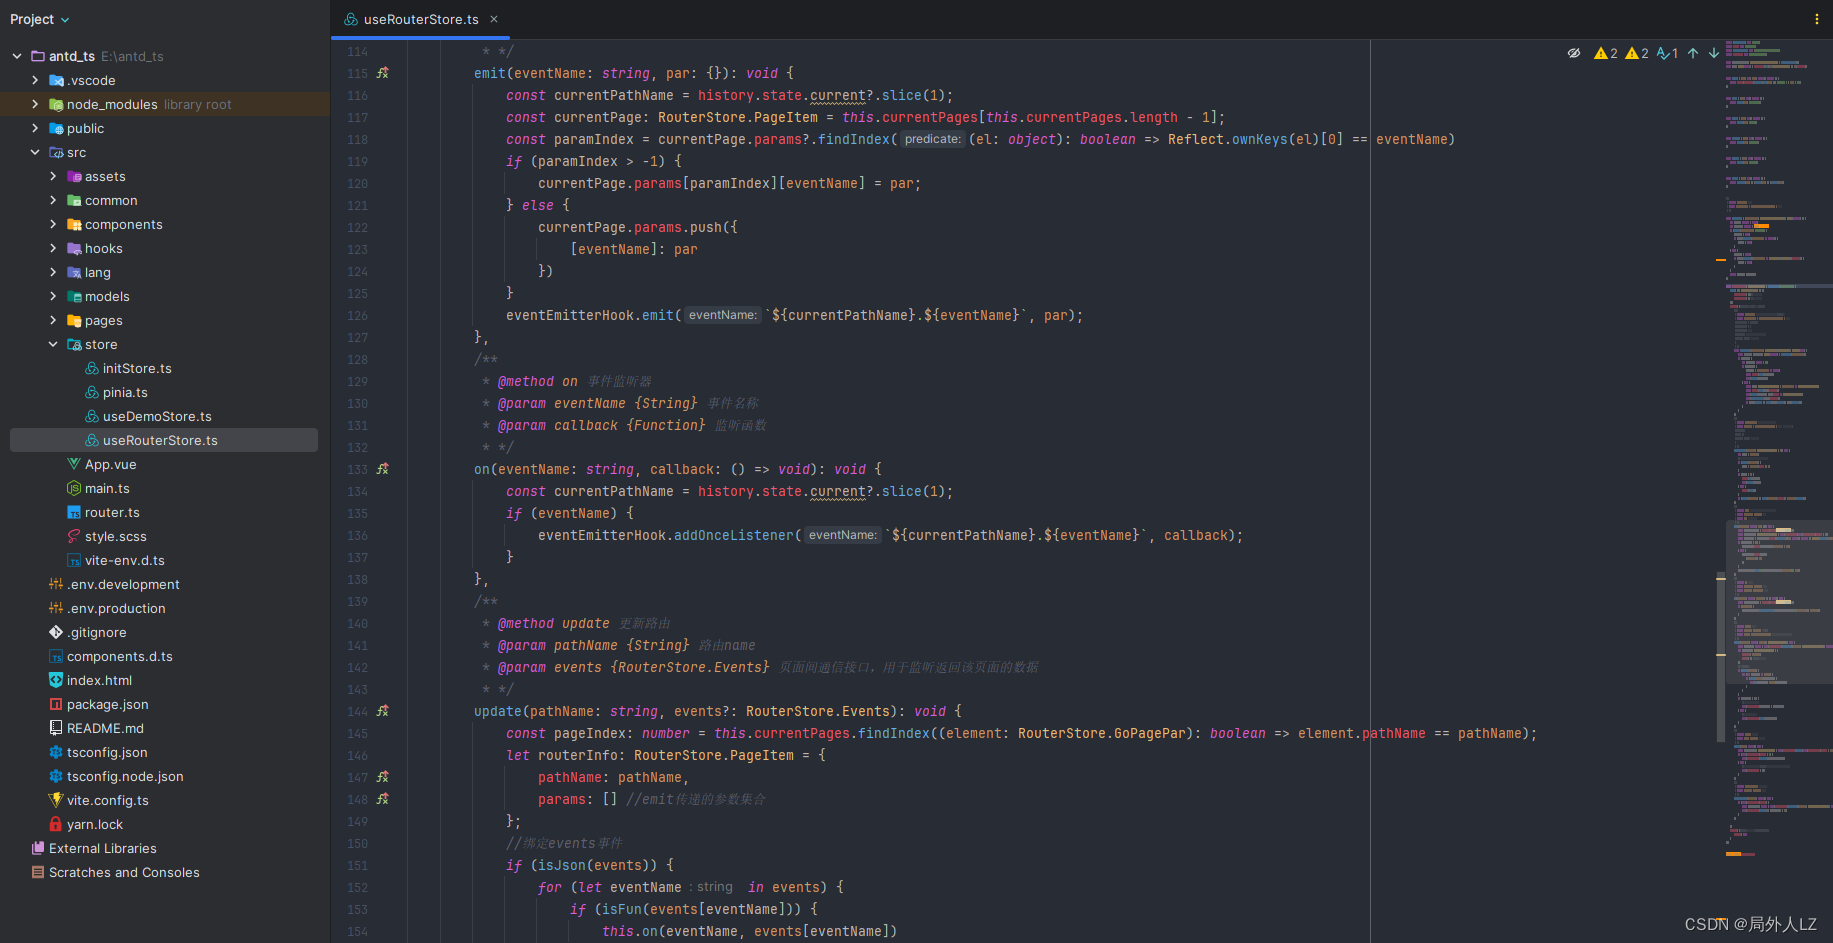
Task: Click the code minimap highlighted viewport
Action: pyautogui.click(x=1779, y=603)
